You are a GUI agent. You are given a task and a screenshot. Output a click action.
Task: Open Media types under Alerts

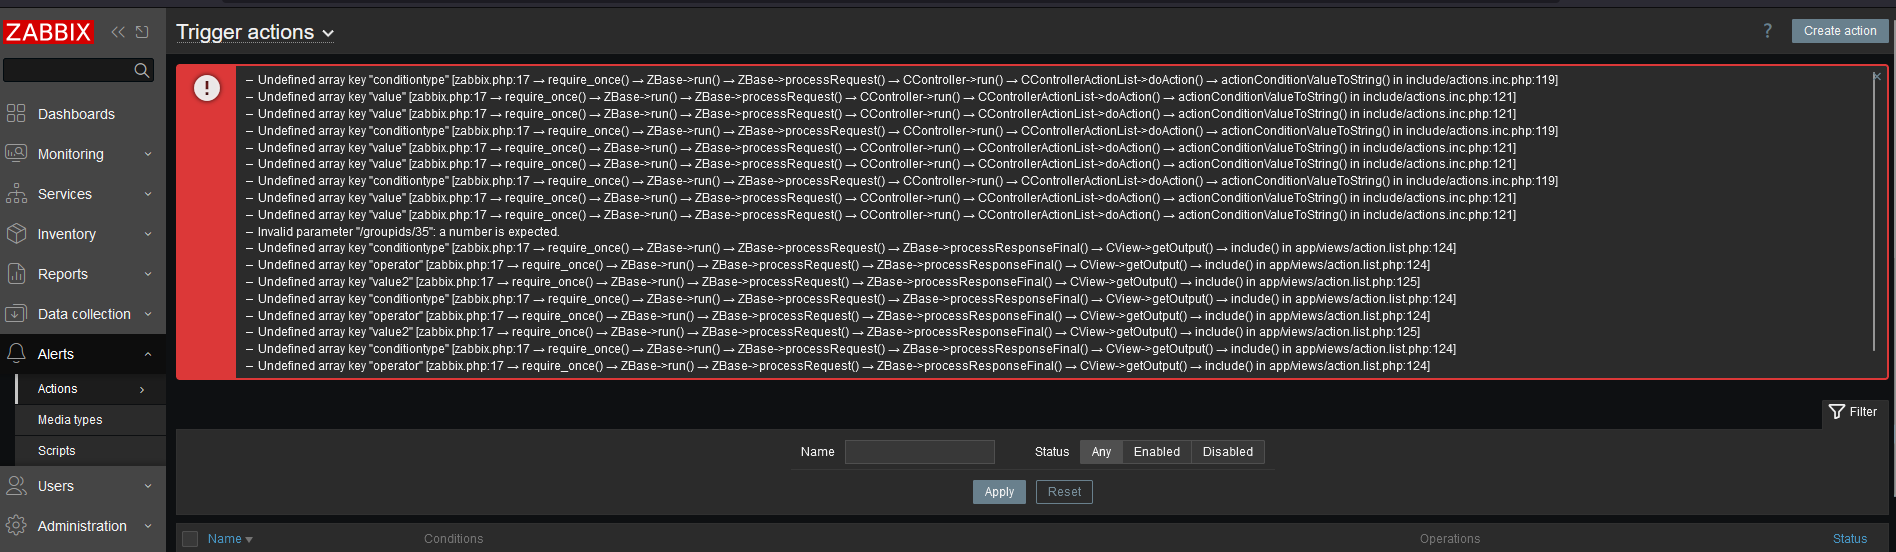[x=70, y=420]
